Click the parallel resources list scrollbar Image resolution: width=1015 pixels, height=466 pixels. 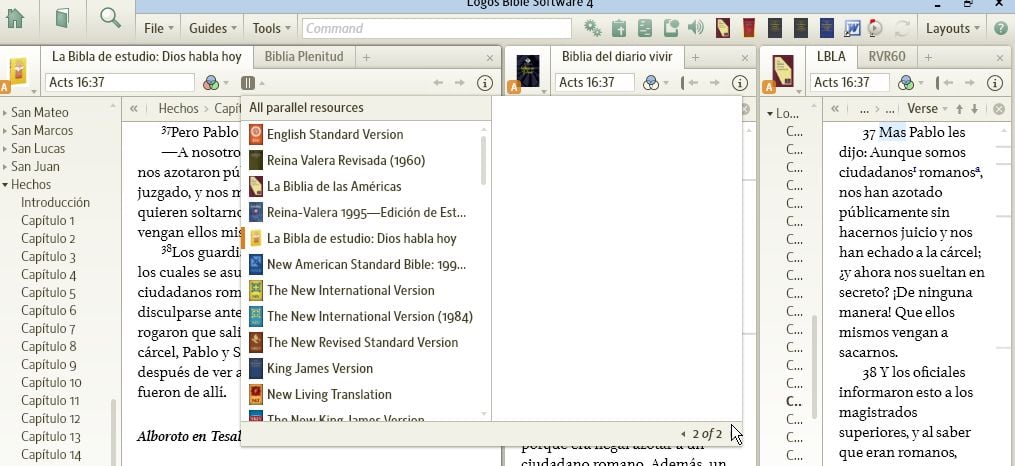click(x=484, y=160)
